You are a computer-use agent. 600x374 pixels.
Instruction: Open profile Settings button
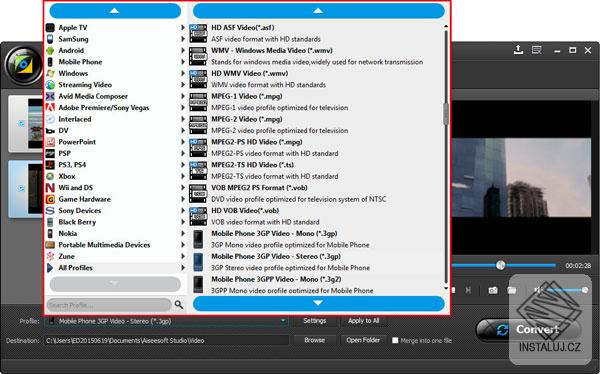(315, 321)
